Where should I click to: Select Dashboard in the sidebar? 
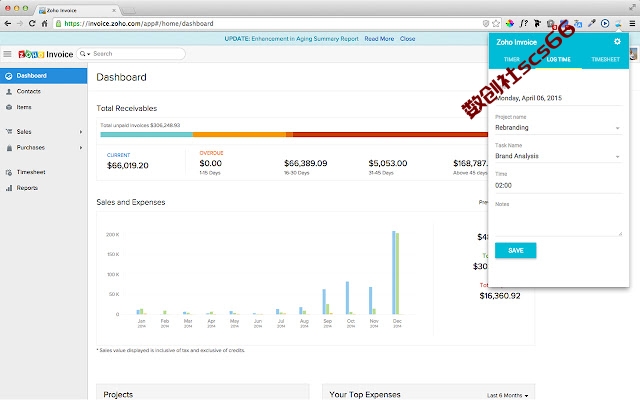tap(43, 76)
